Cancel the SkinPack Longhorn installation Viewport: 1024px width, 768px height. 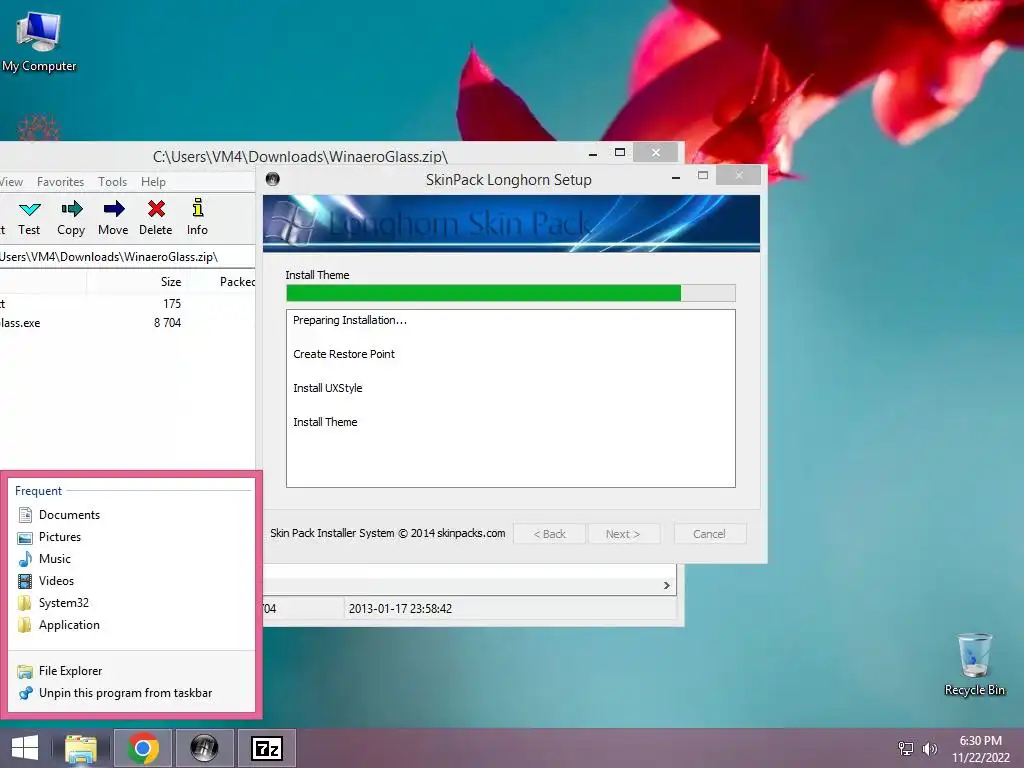pos(709,534)
